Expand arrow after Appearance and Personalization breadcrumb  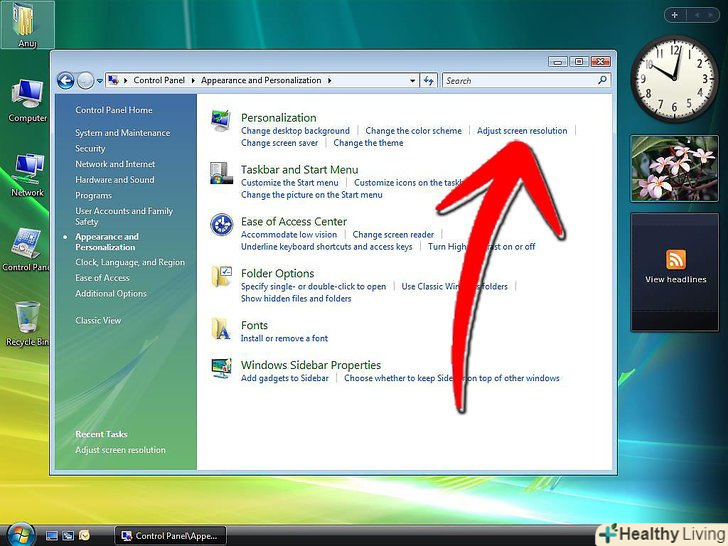pos(329,81)
